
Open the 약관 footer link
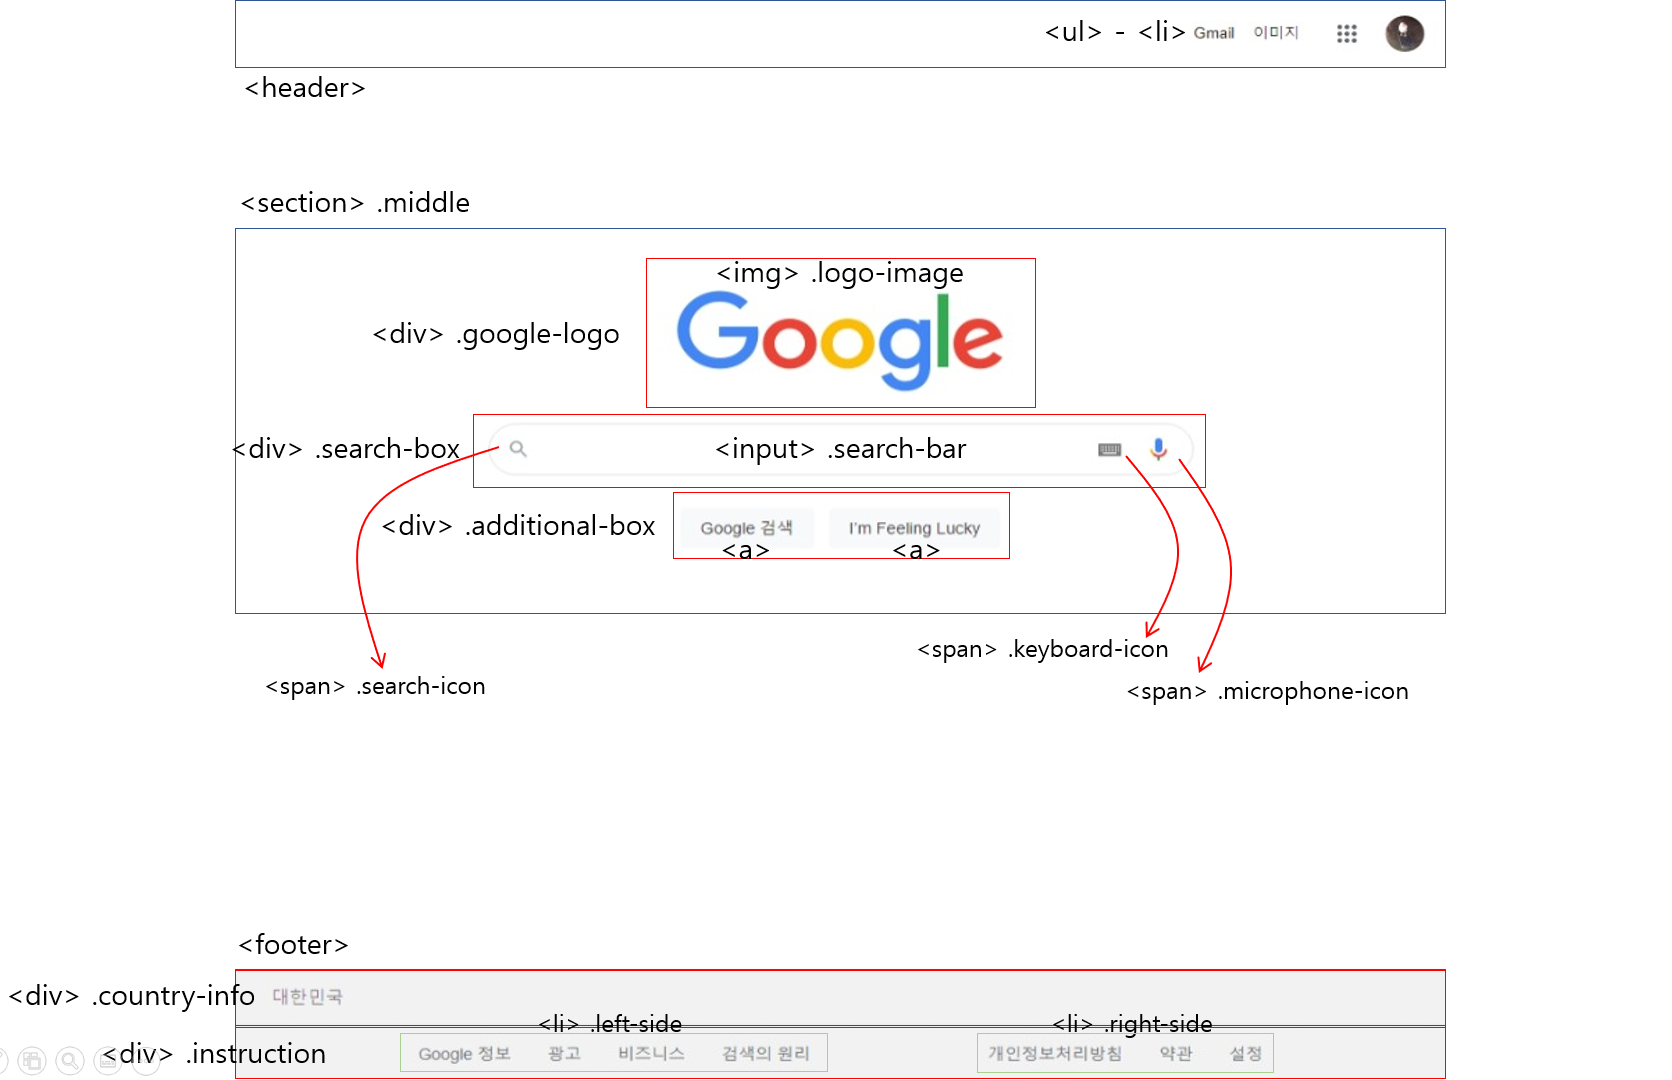pyautogui.click(x=1176, y=1053)
